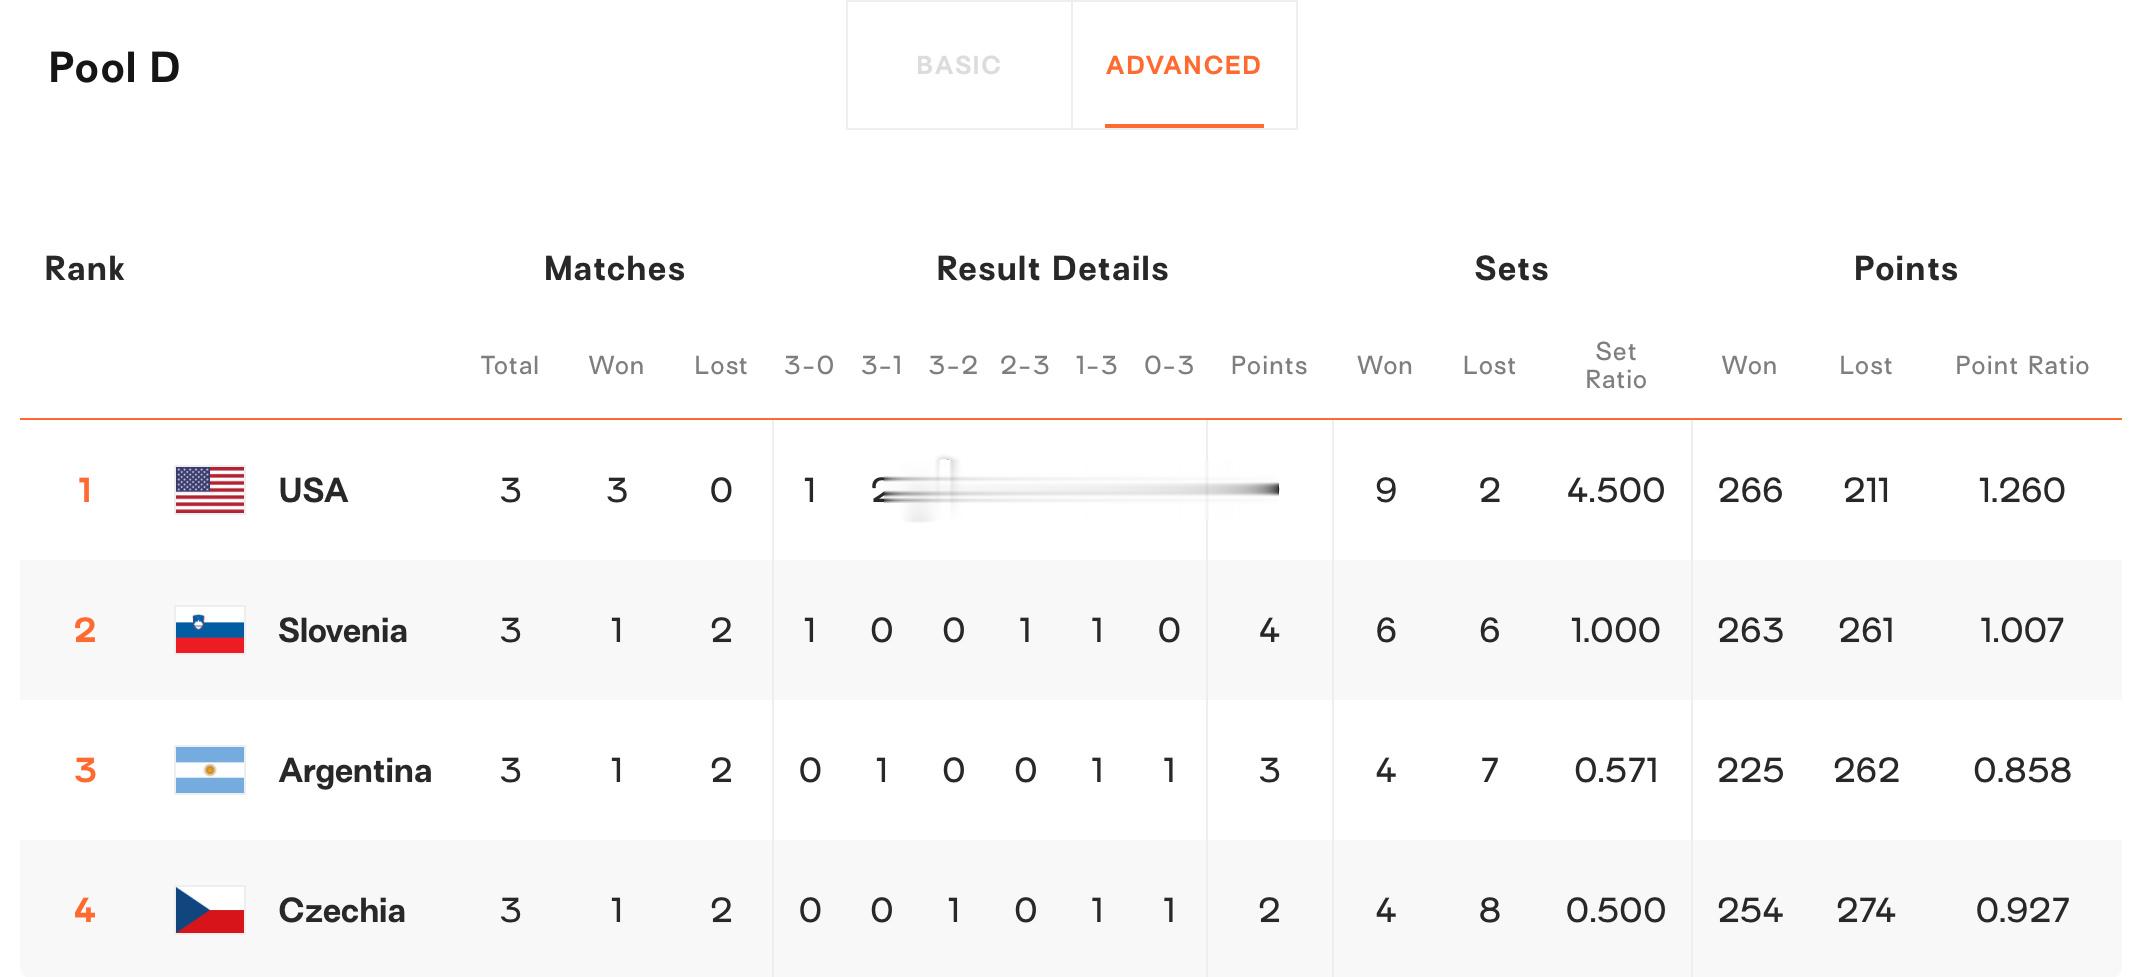2140x977 pixels.
Task: Click the USA flag icon
Action: click(210, 490)
